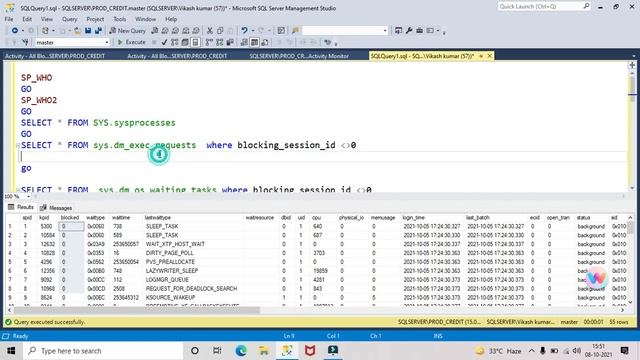This screenshot has width=640, height=360.
Task: Select Results to Text mode
Action: click(x=244, y=42)
